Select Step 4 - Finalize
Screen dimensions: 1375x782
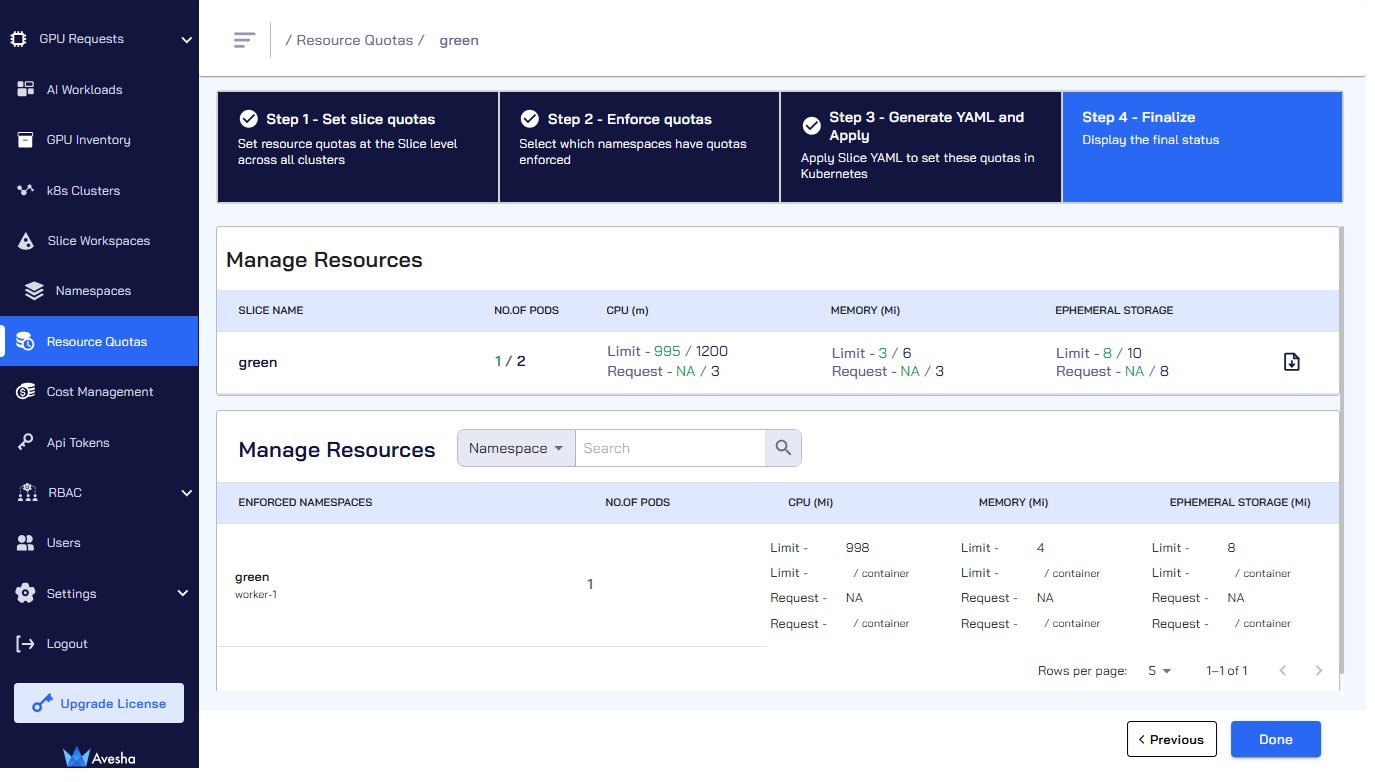pyautogui.click(x=1202, y=147)
